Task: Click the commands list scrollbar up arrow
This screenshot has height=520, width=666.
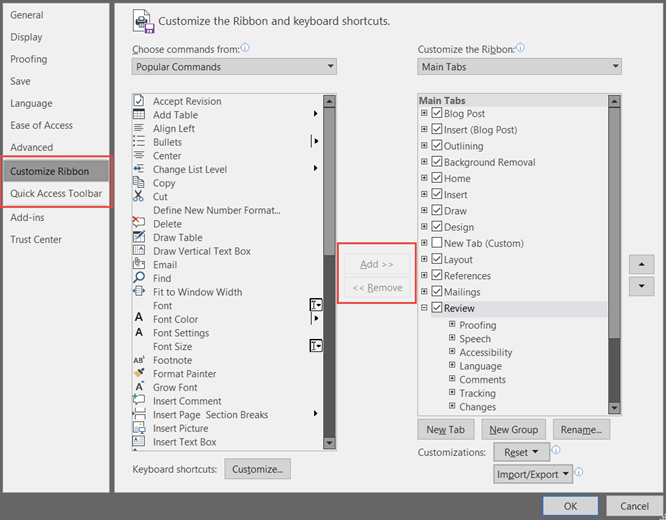Action: pyautogui.click(x=329, y=101)
